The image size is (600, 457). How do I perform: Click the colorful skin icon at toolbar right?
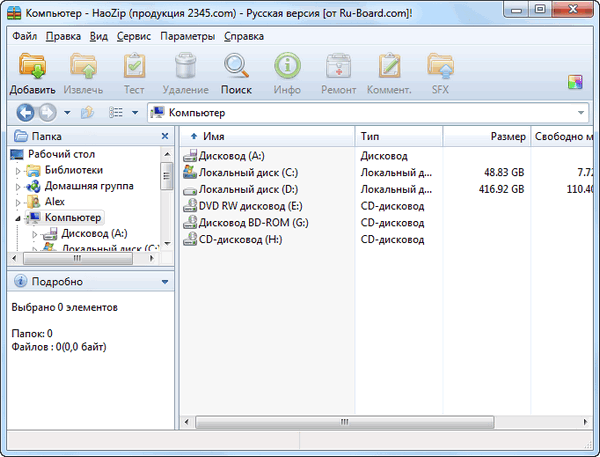tap(574, 82)
